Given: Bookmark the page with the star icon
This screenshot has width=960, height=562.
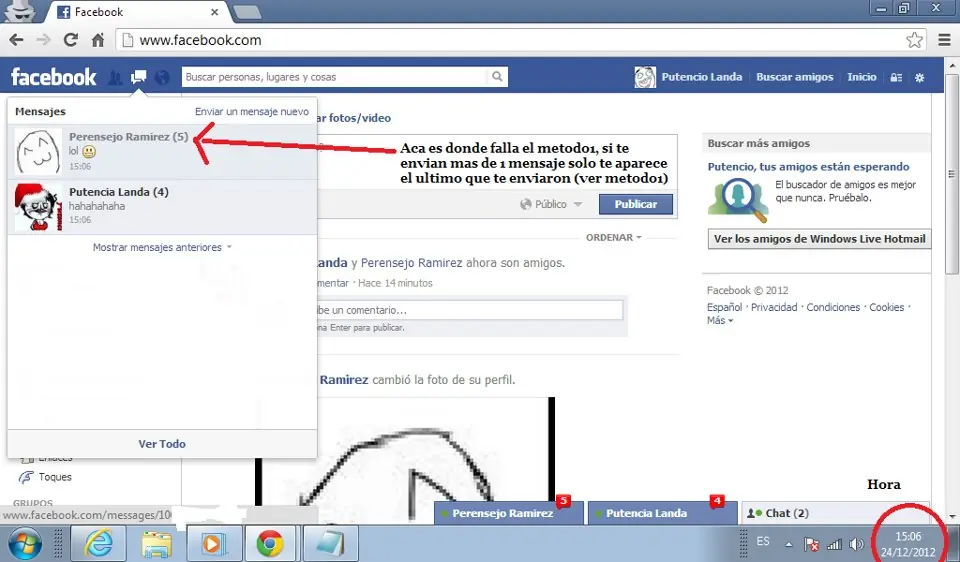Looking at the screenshot, I should (914, 40).
